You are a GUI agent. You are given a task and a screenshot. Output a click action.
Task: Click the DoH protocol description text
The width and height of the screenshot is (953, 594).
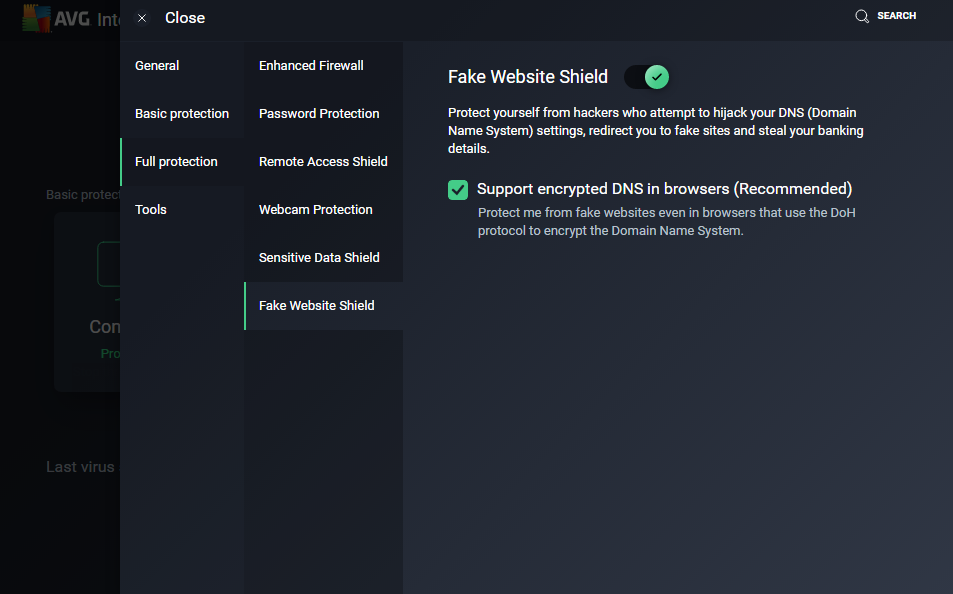click(666, 222)
